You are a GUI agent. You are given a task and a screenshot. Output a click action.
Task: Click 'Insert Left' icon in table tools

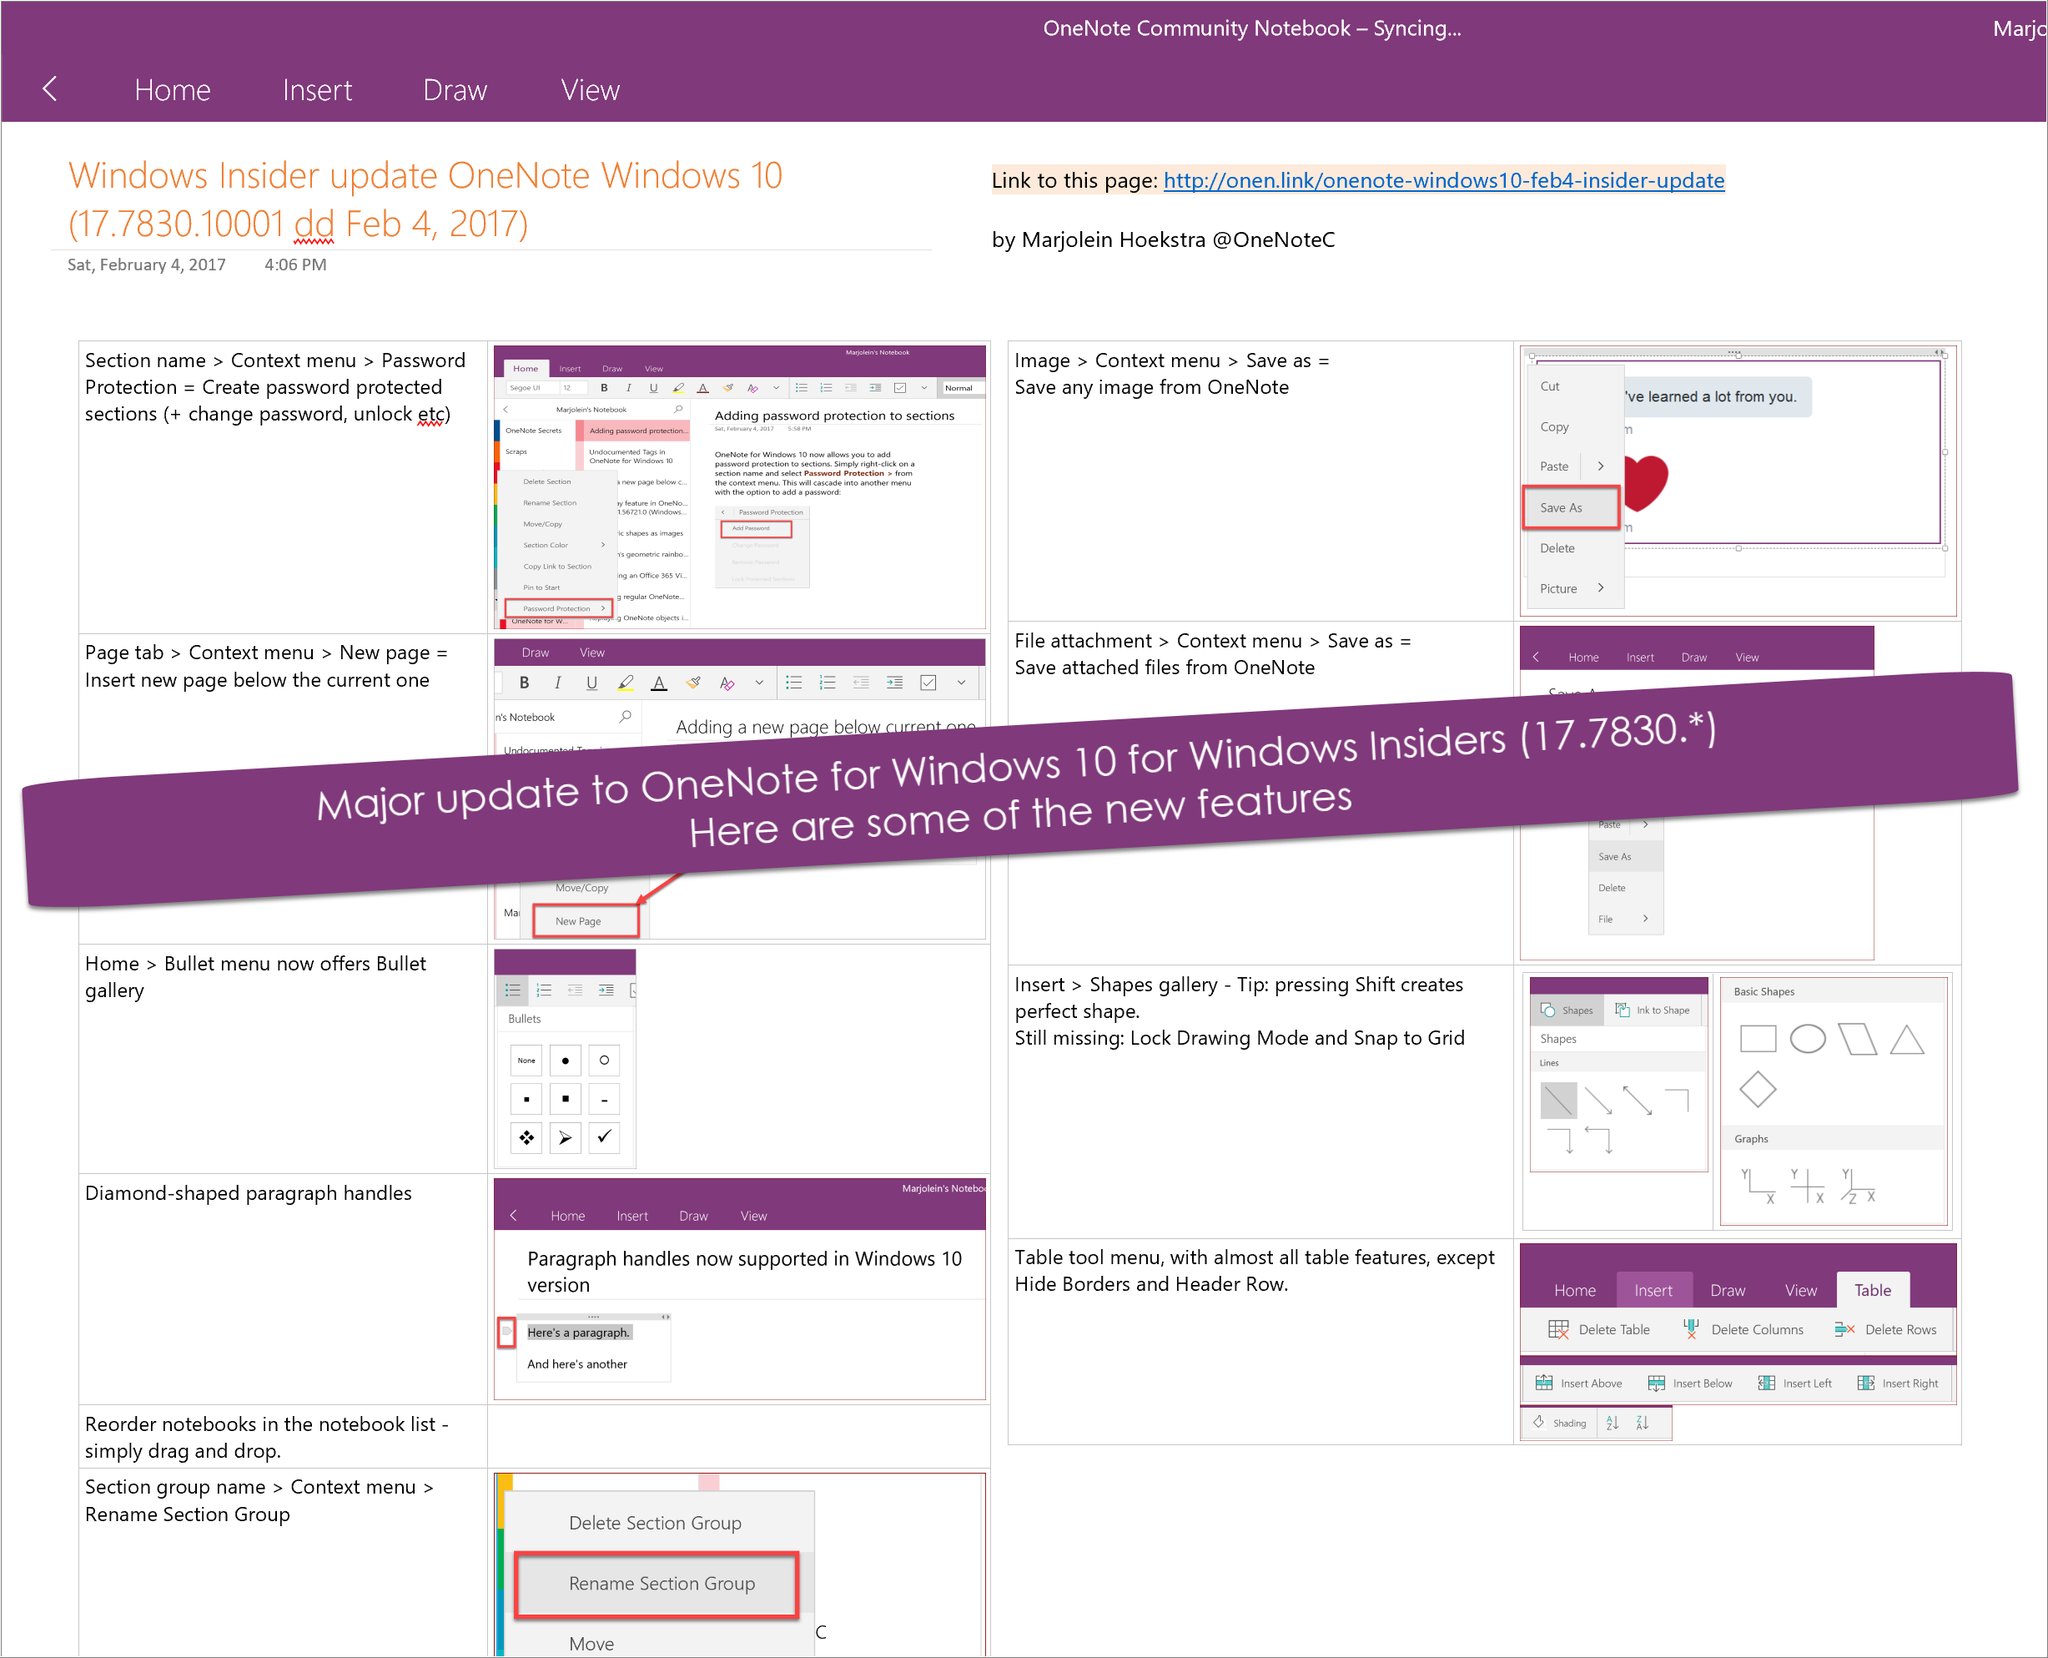coord(1766,1383)
